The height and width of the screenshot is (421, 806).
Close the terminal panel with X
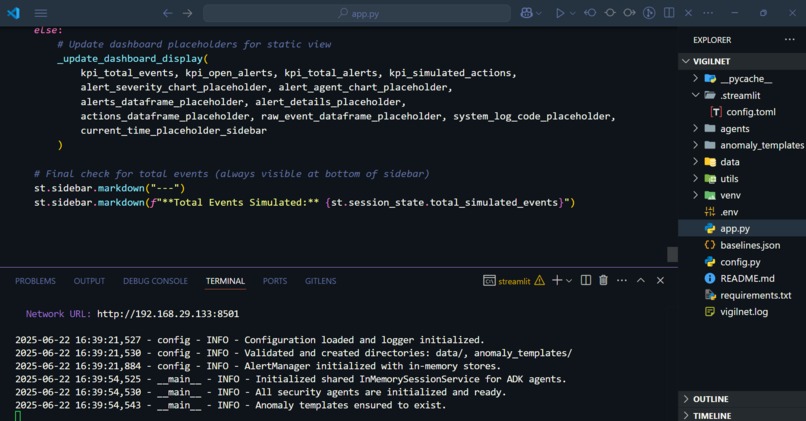[x=660, y=280]
